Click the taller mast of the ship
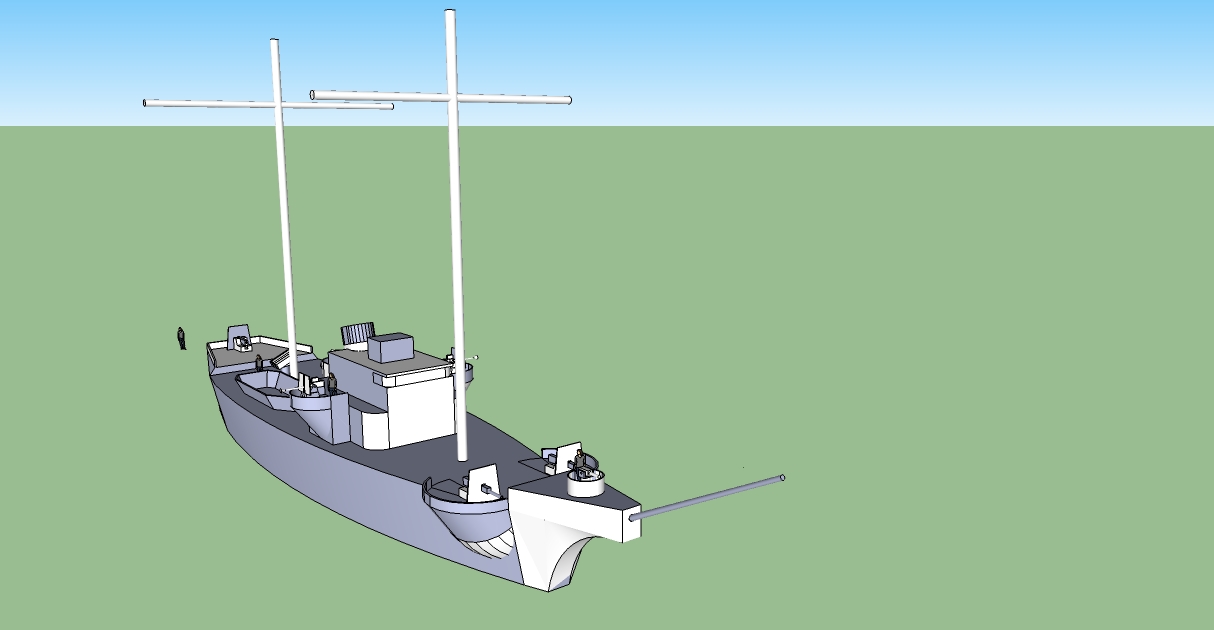This screenshot has height=630, width=1214. [456, 250]
